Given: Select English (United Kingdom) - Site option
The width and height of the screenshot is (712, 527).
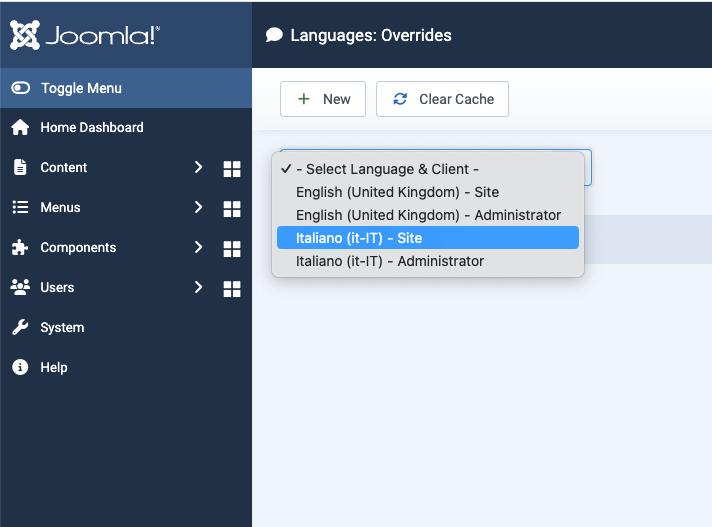Looking at the screenshot, I should (x=397, y=192).
